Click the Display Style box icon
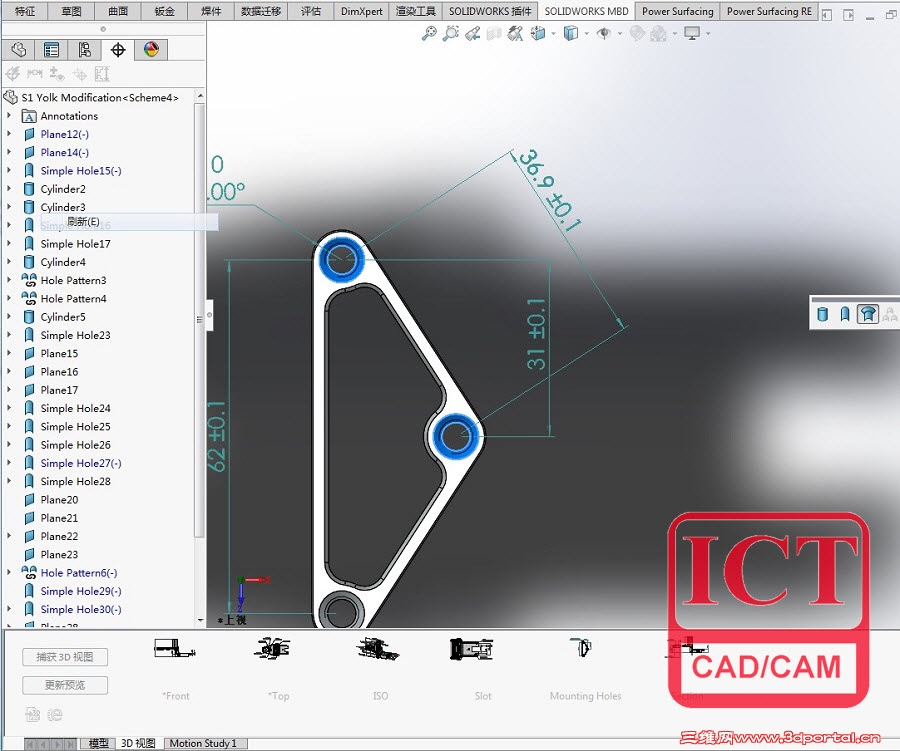Image resolution: width=900 pixels, height=751 pixels. [x=571, y=34]
